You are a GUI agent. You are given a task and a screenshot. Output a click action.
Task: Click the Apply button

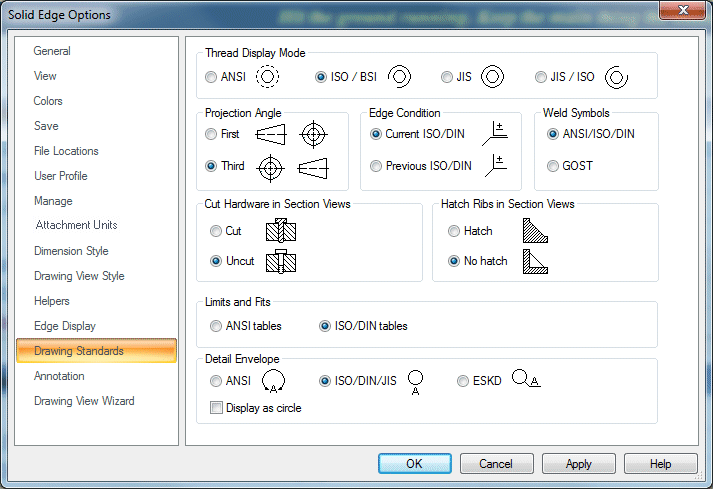click(579, 464)
